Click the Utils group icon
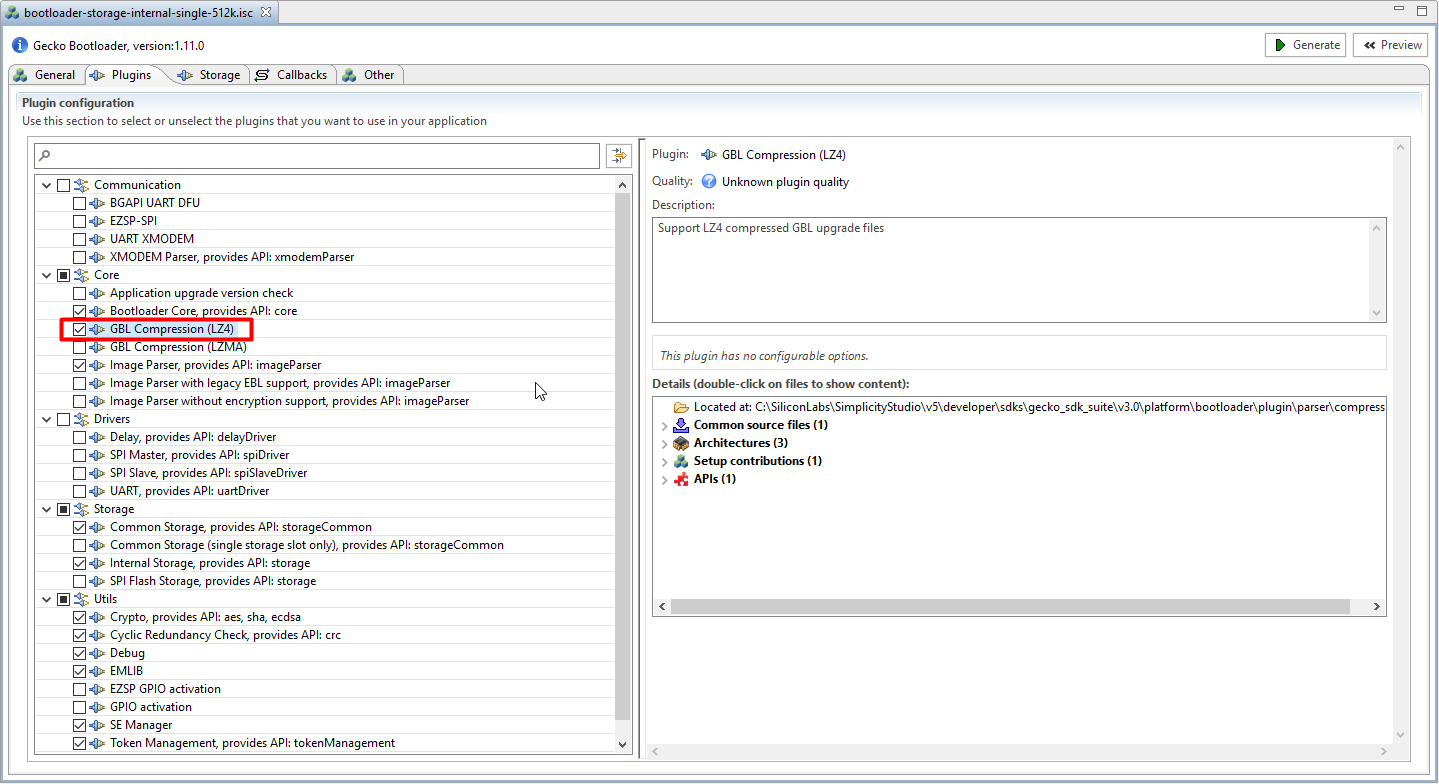Viewport: 1439px width, 784px height. click(x=81, y=599)
